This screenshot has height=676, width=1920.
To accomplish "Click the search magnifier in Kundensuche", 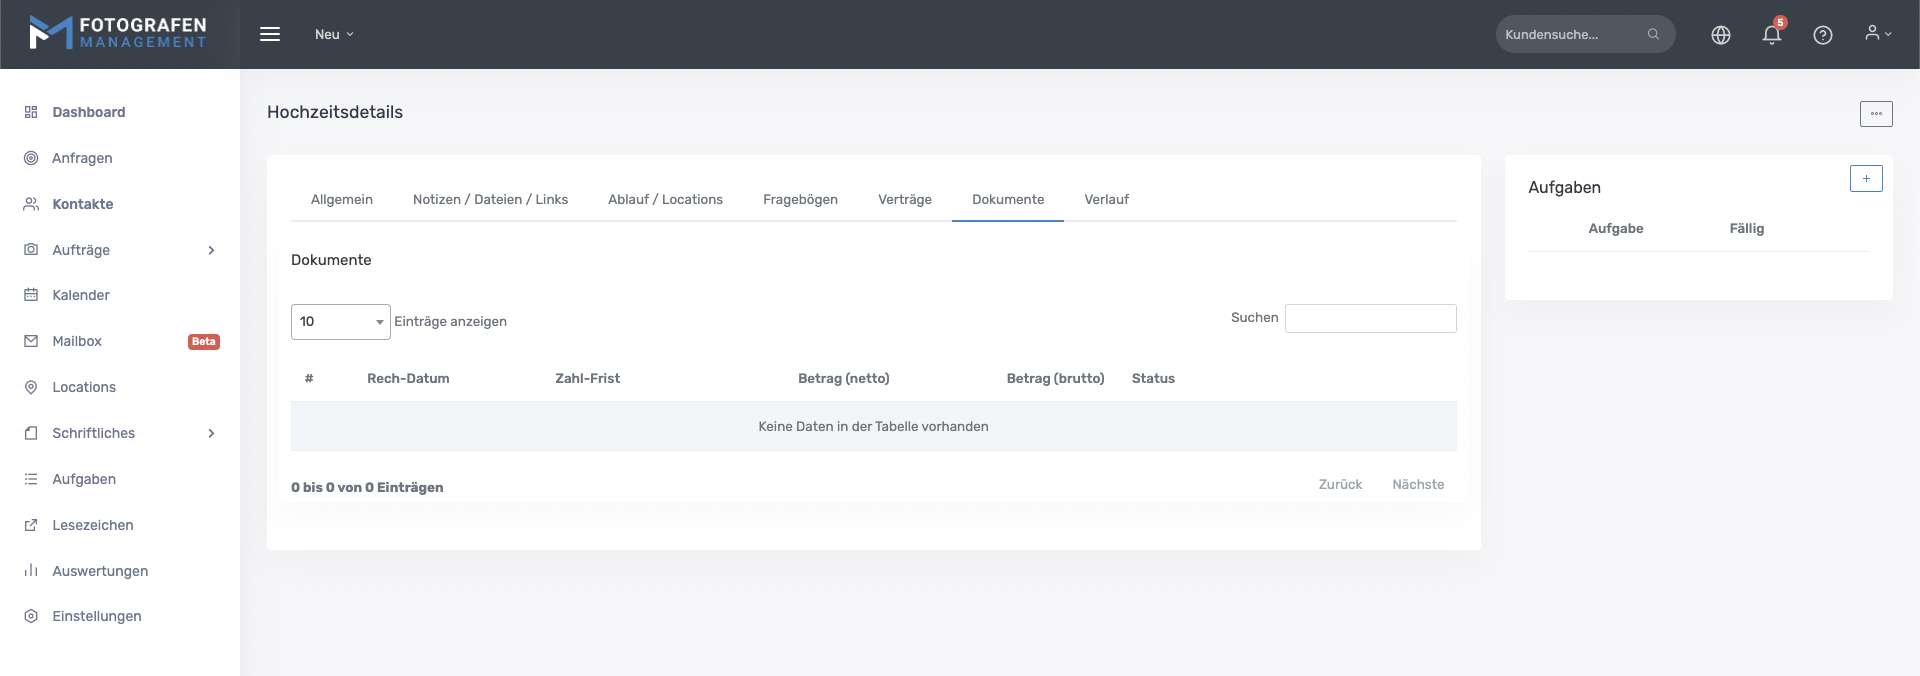I will 1653,34.
